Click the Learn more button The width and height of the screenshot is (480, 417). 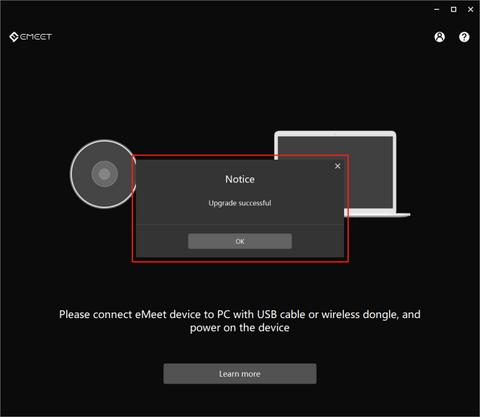(x=240, y=374)
